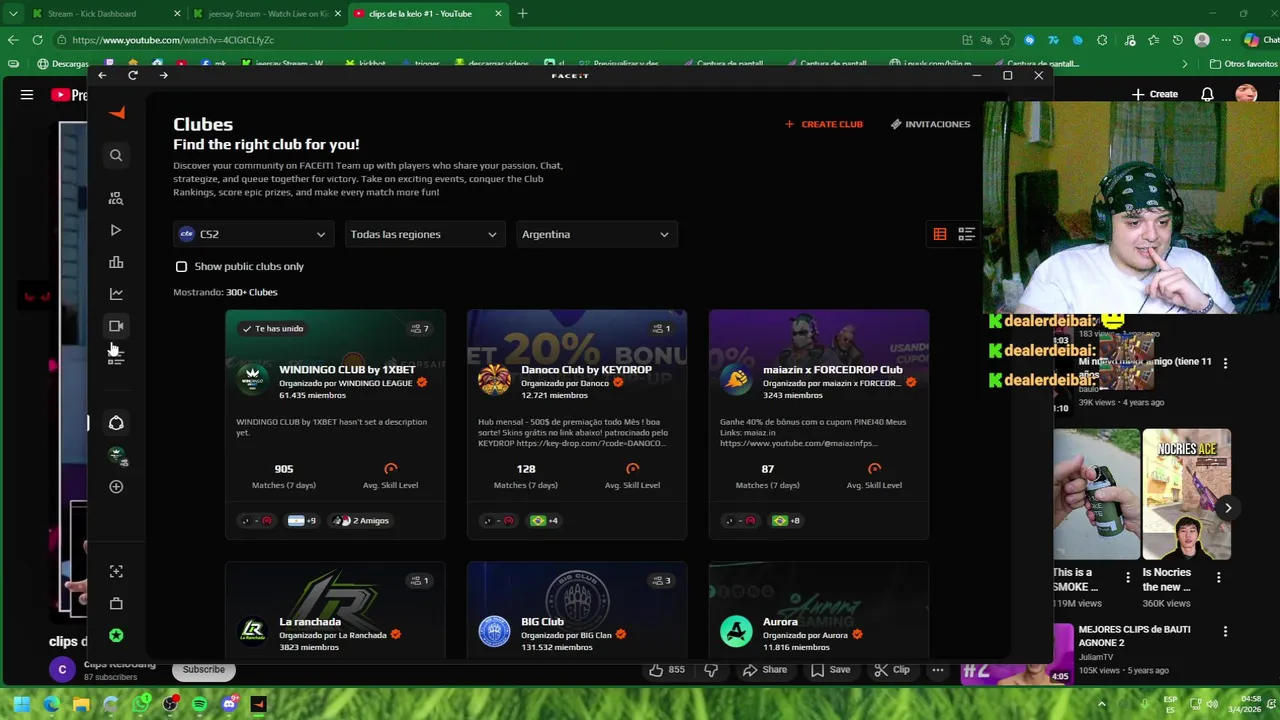Open Danoco Club by KEYDROP card
Image resolution: width=1280 pixels, height=720 pixels.
coord(577,424)
